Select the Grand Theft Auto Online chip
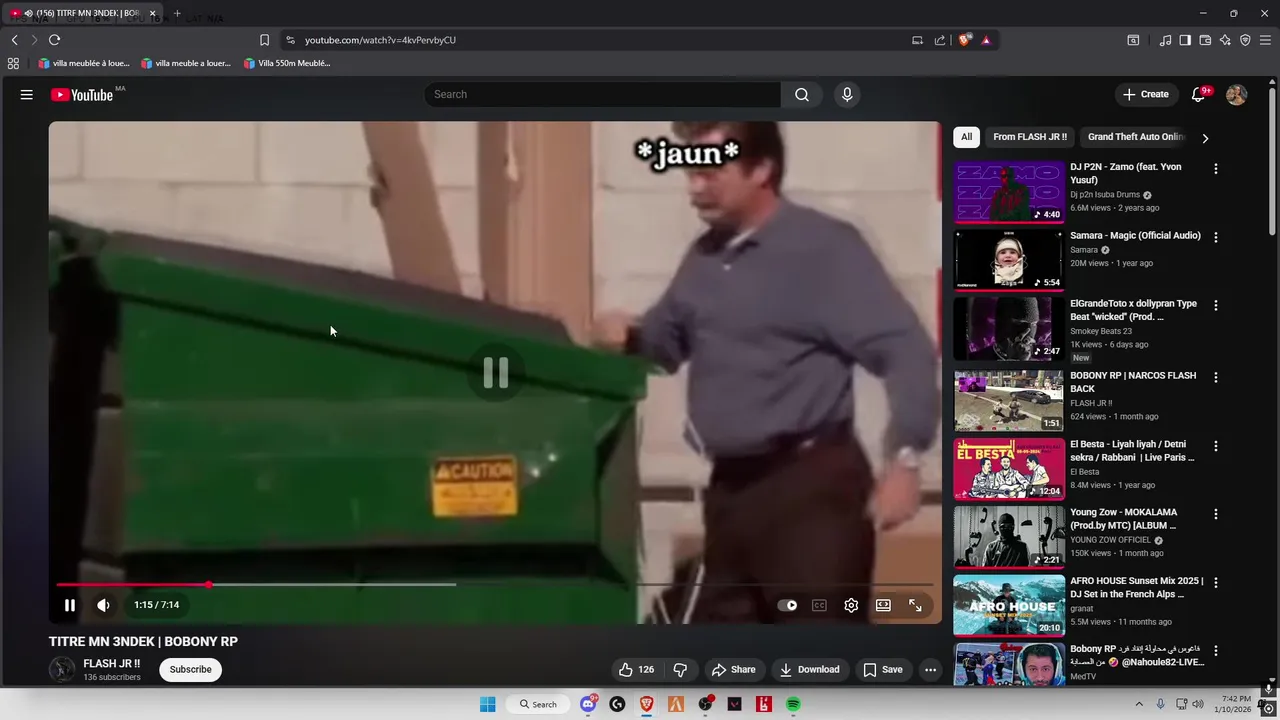 tap(1135, 137)
